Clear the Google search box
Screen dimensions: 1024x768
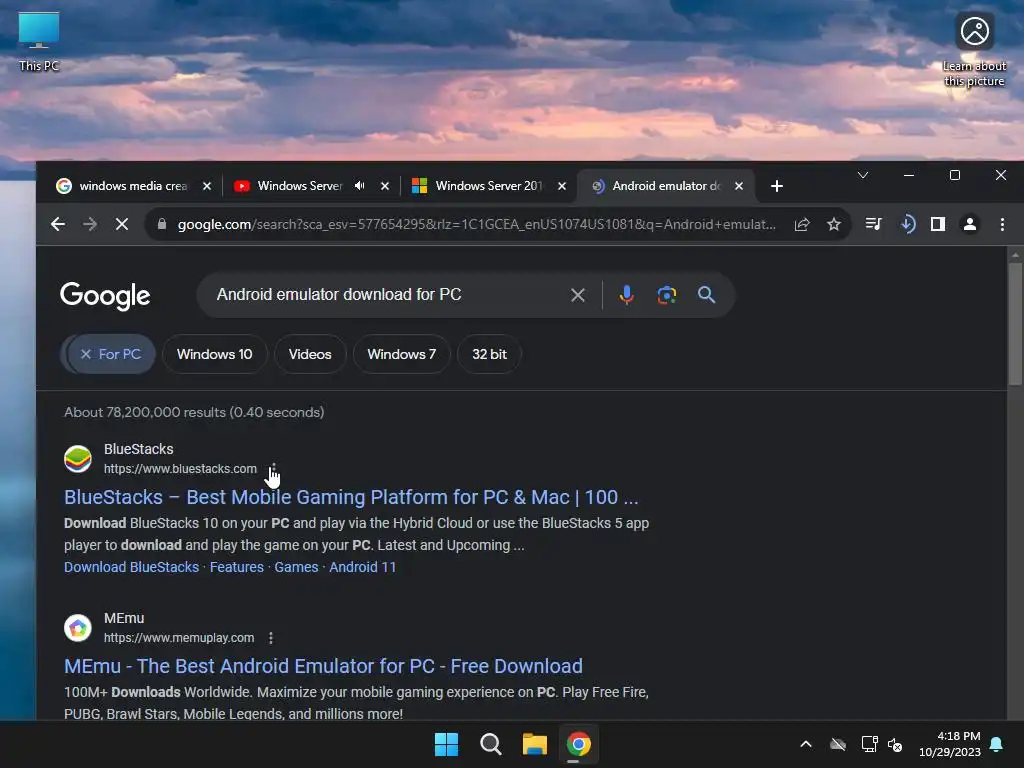[577, 295]
